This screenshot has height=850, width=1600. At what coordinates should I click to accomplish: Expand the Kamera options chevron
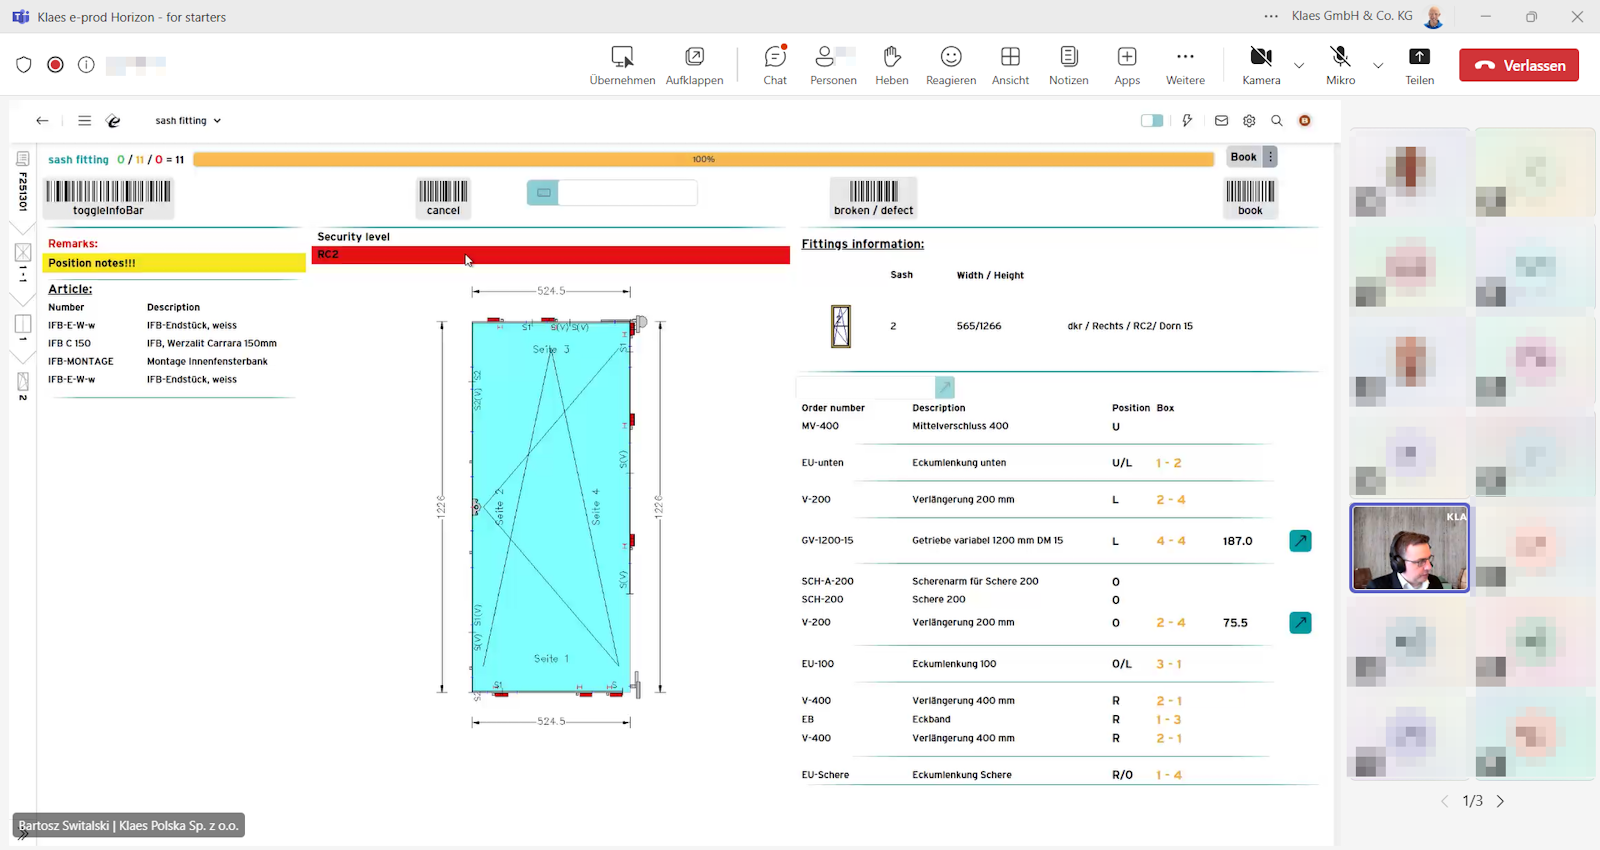[1299, 66]
